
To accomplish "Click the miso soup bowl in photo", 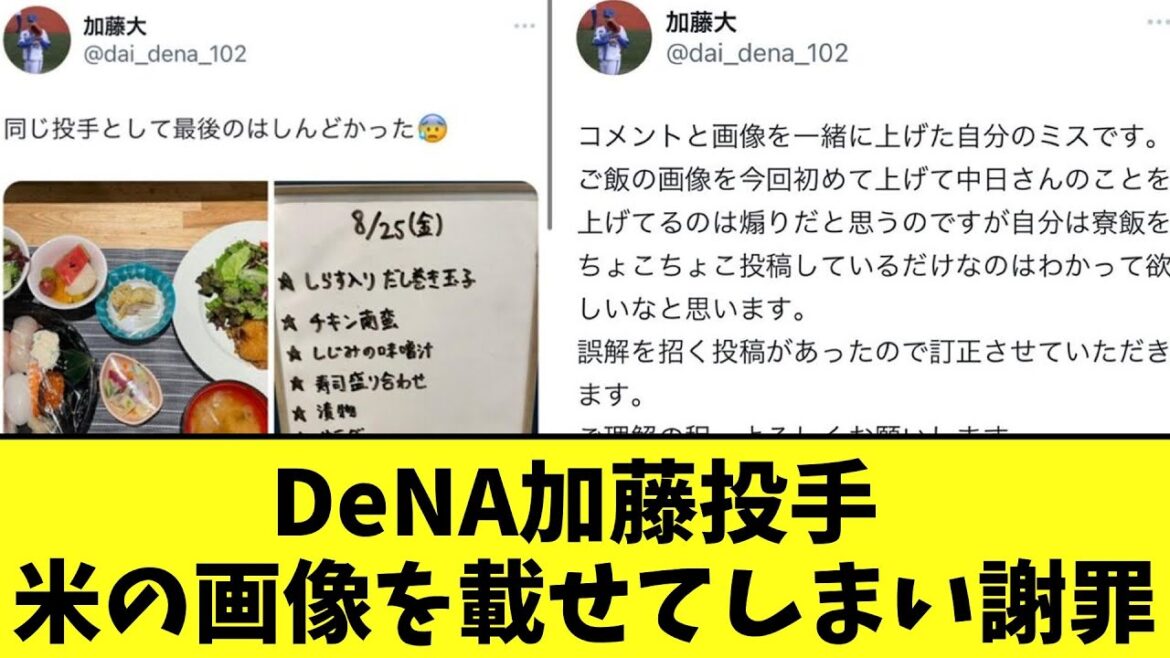I will [225, 408].
